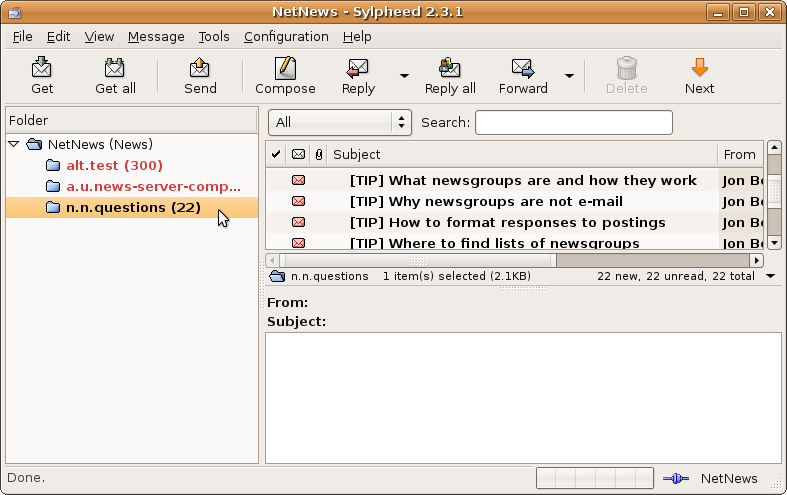Click the unread envelope status column header

point(298,155)
